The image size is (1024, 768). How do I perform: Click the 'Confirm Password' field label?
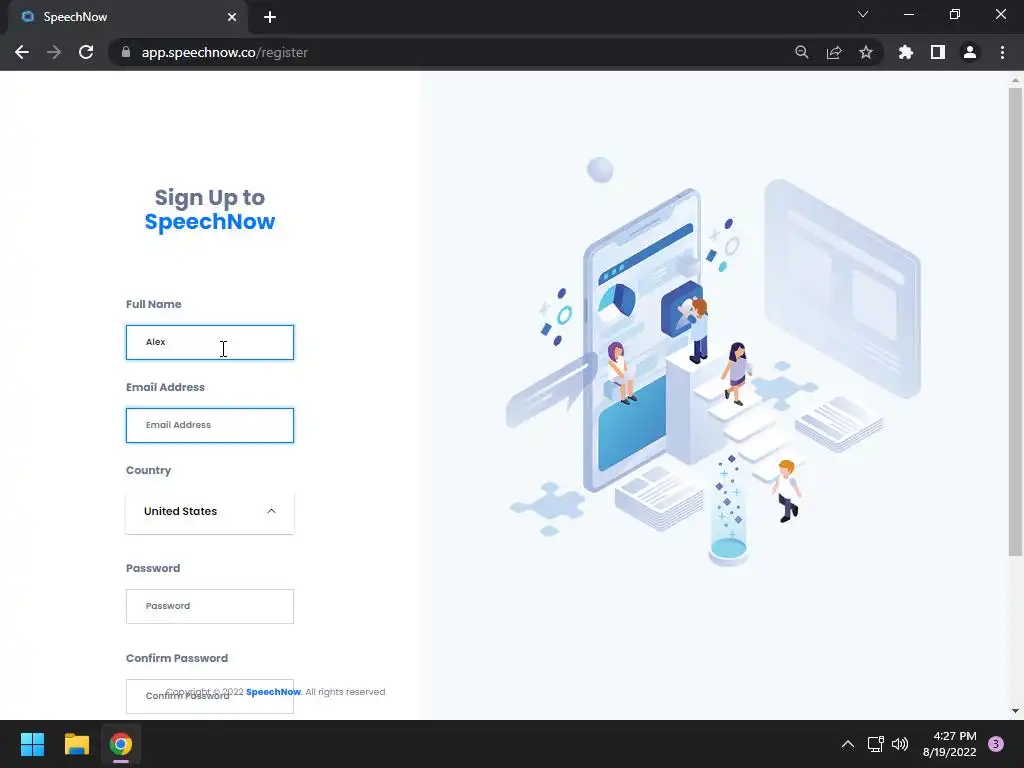177,658
